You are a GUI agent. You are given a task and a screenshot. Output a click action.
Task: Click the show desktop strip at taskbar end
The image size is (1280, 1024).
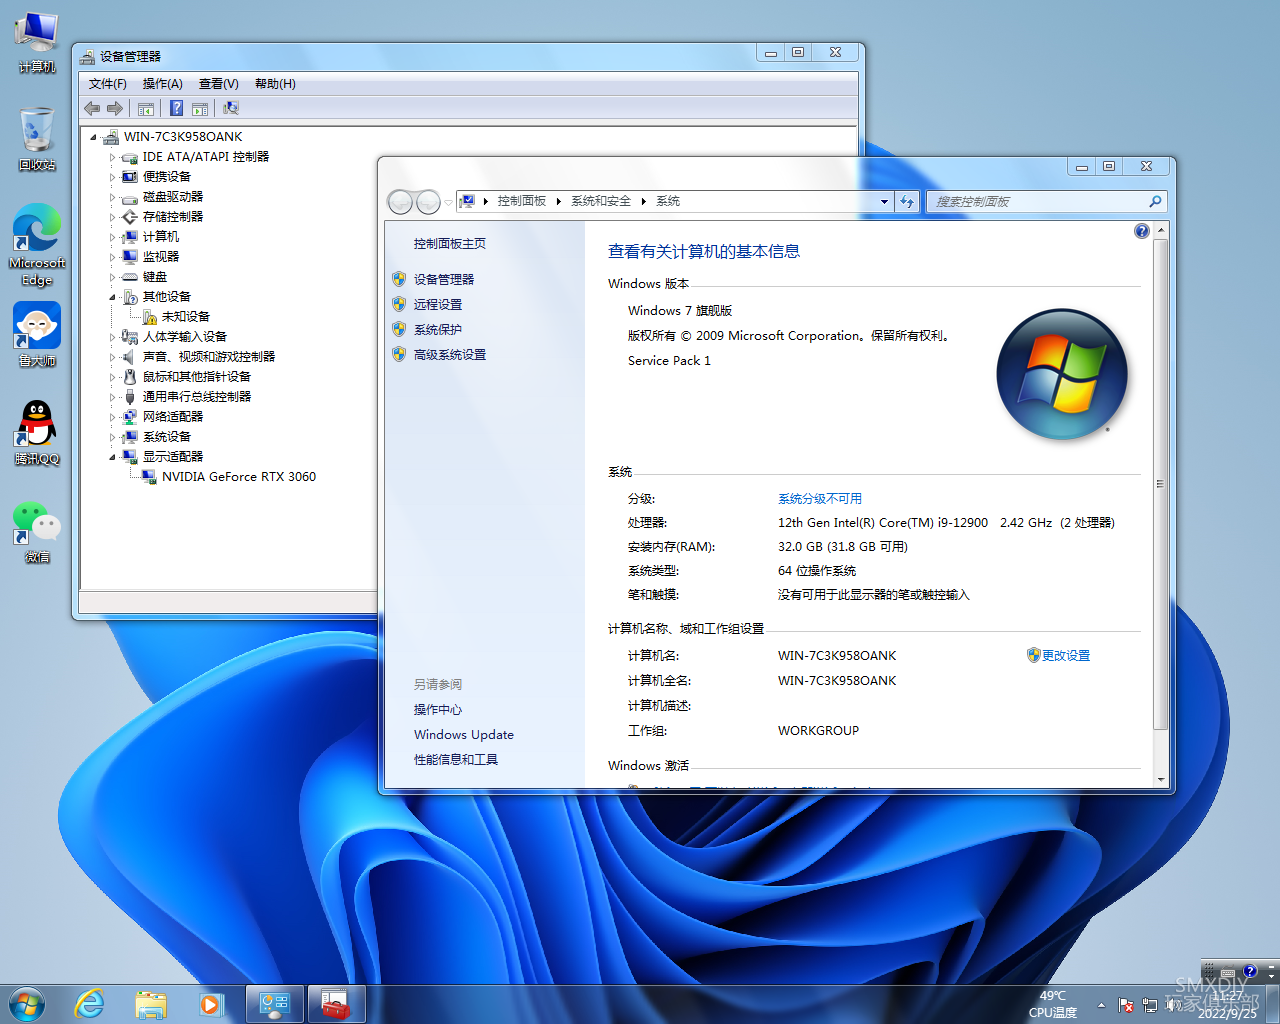click(1272, 1004)
